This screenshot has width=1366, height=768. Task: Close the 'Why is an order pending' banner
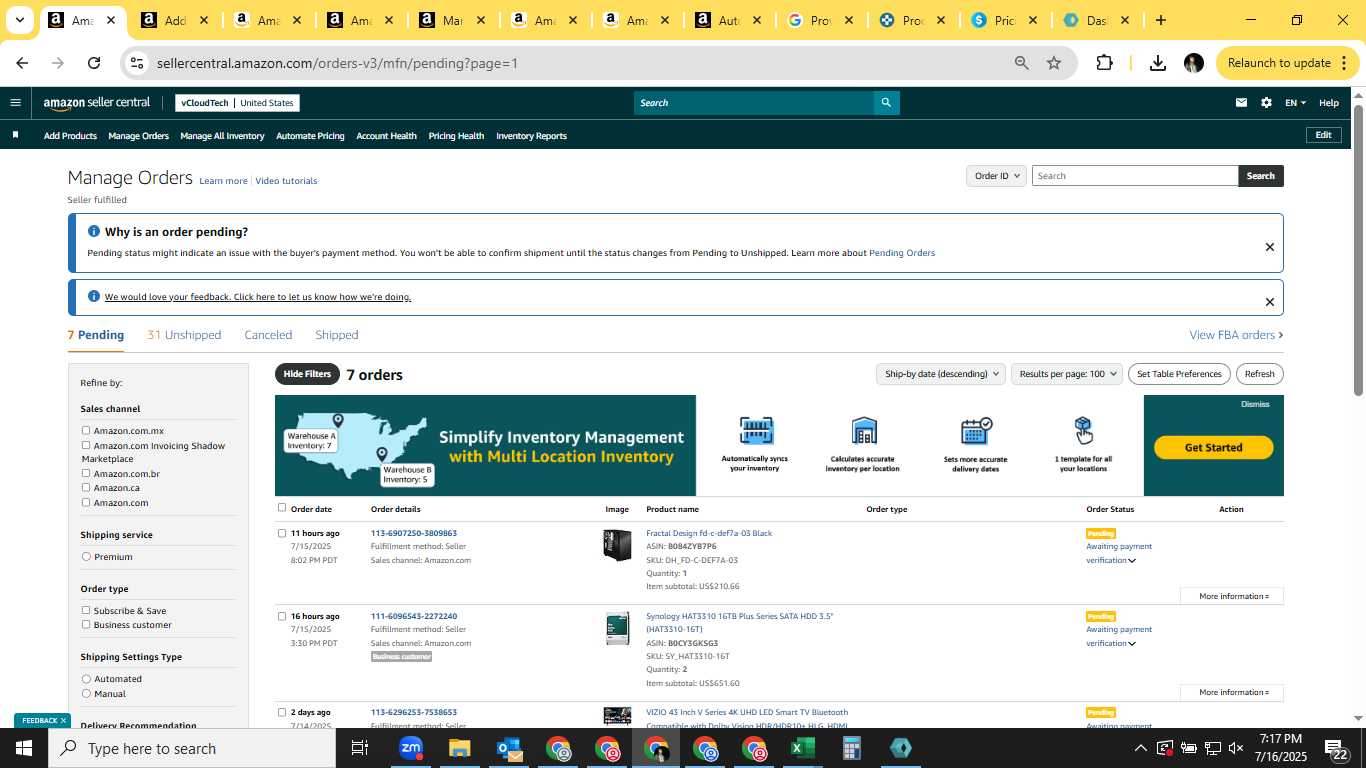click(1270, 247)
